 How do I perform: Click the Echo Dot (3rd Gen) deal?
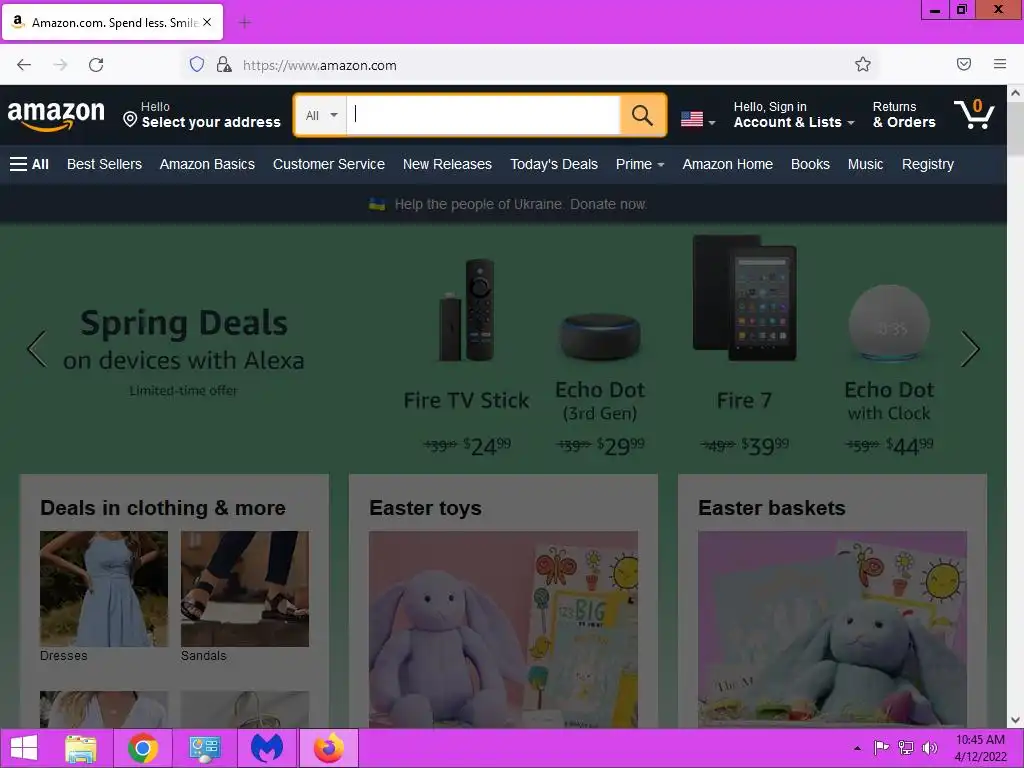click(600, 382)
